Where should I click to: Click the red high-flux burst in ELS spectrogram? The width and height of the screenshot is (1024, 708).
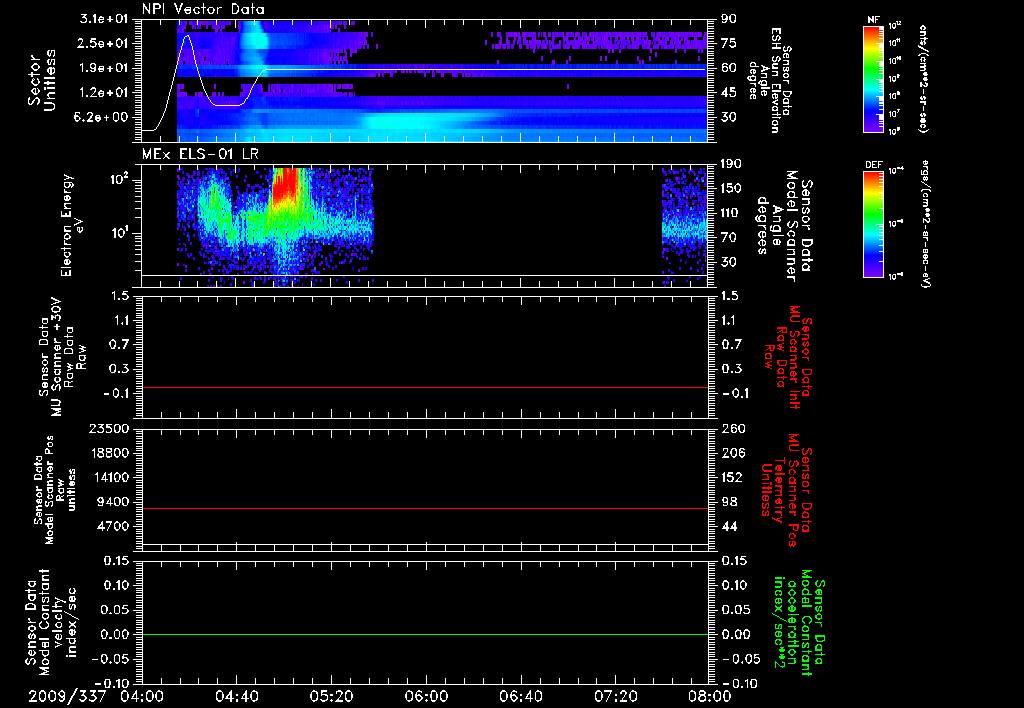(x=285, y=187)
